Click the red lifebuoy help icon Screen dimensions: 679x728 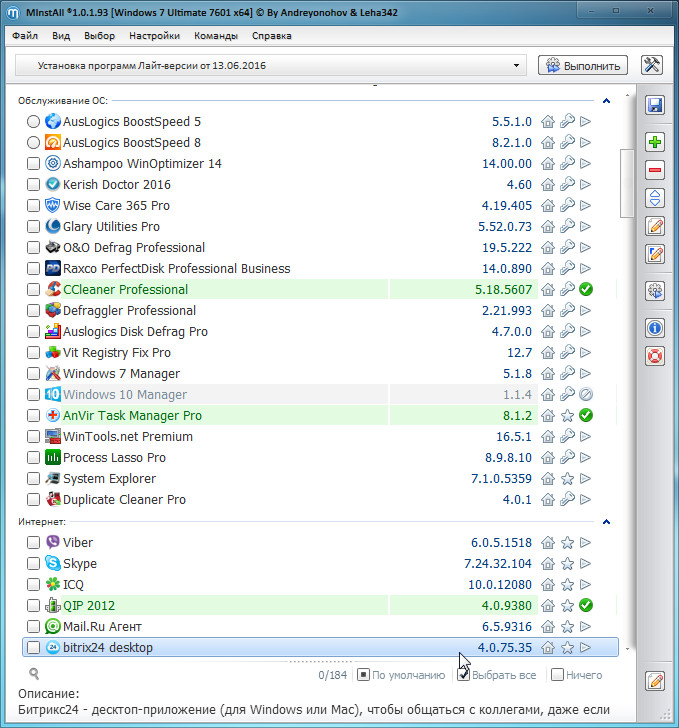[655, 356]
